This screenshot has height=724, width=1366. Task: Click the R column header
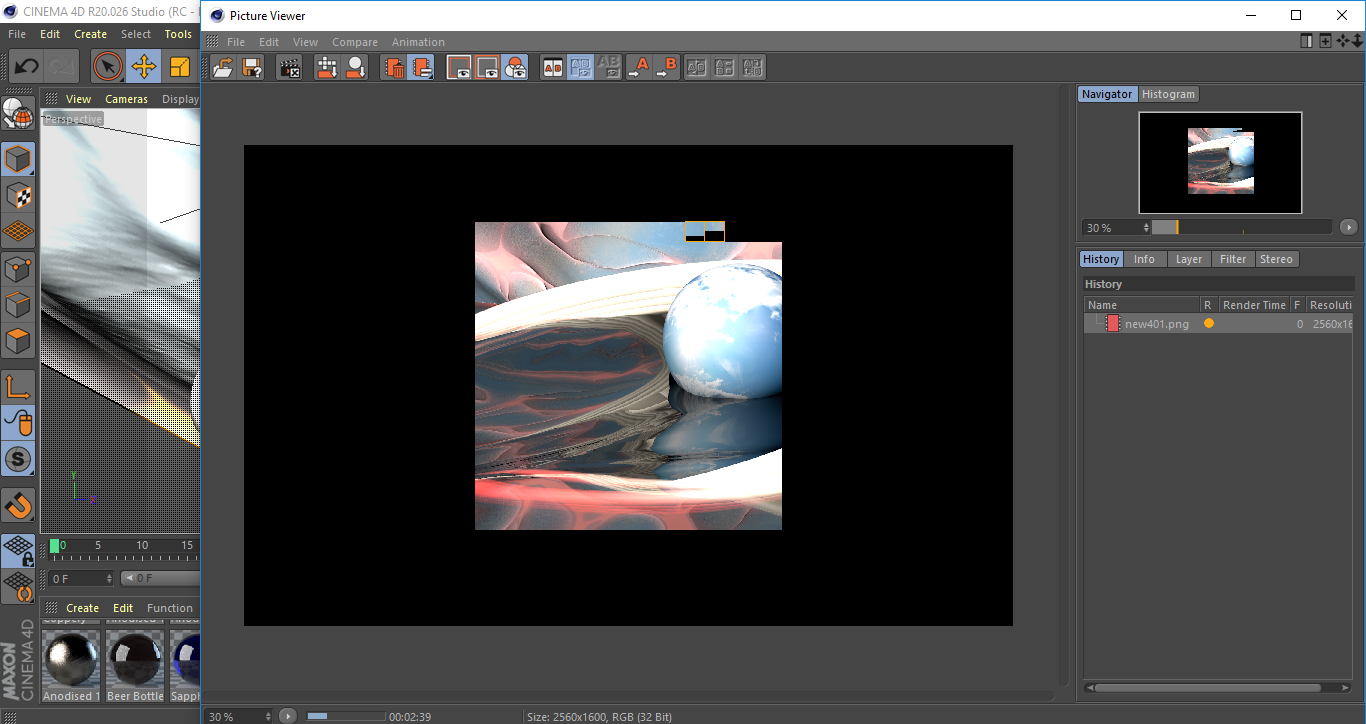click(x=1208, y=305)
